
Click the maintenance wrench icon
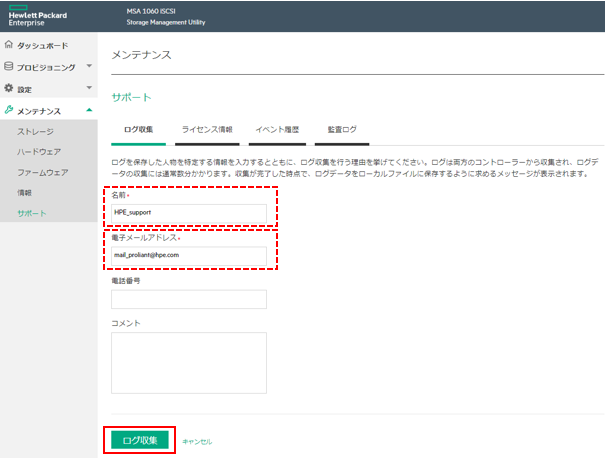9,111
